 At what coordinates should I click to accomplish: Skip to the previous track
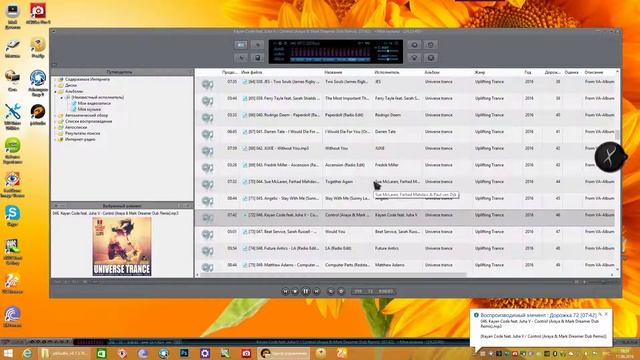285,291
